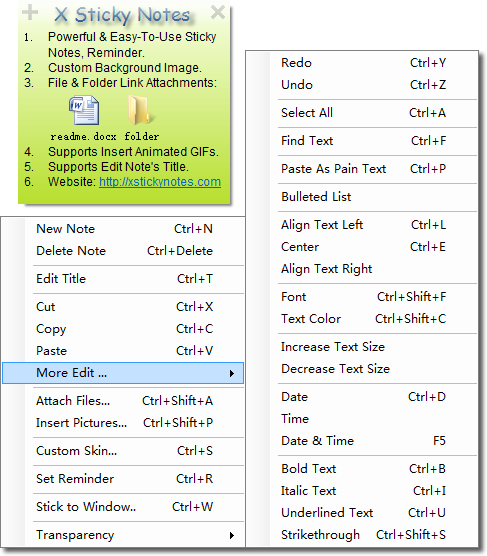Insert Time via submenu

tap(363, 419)
